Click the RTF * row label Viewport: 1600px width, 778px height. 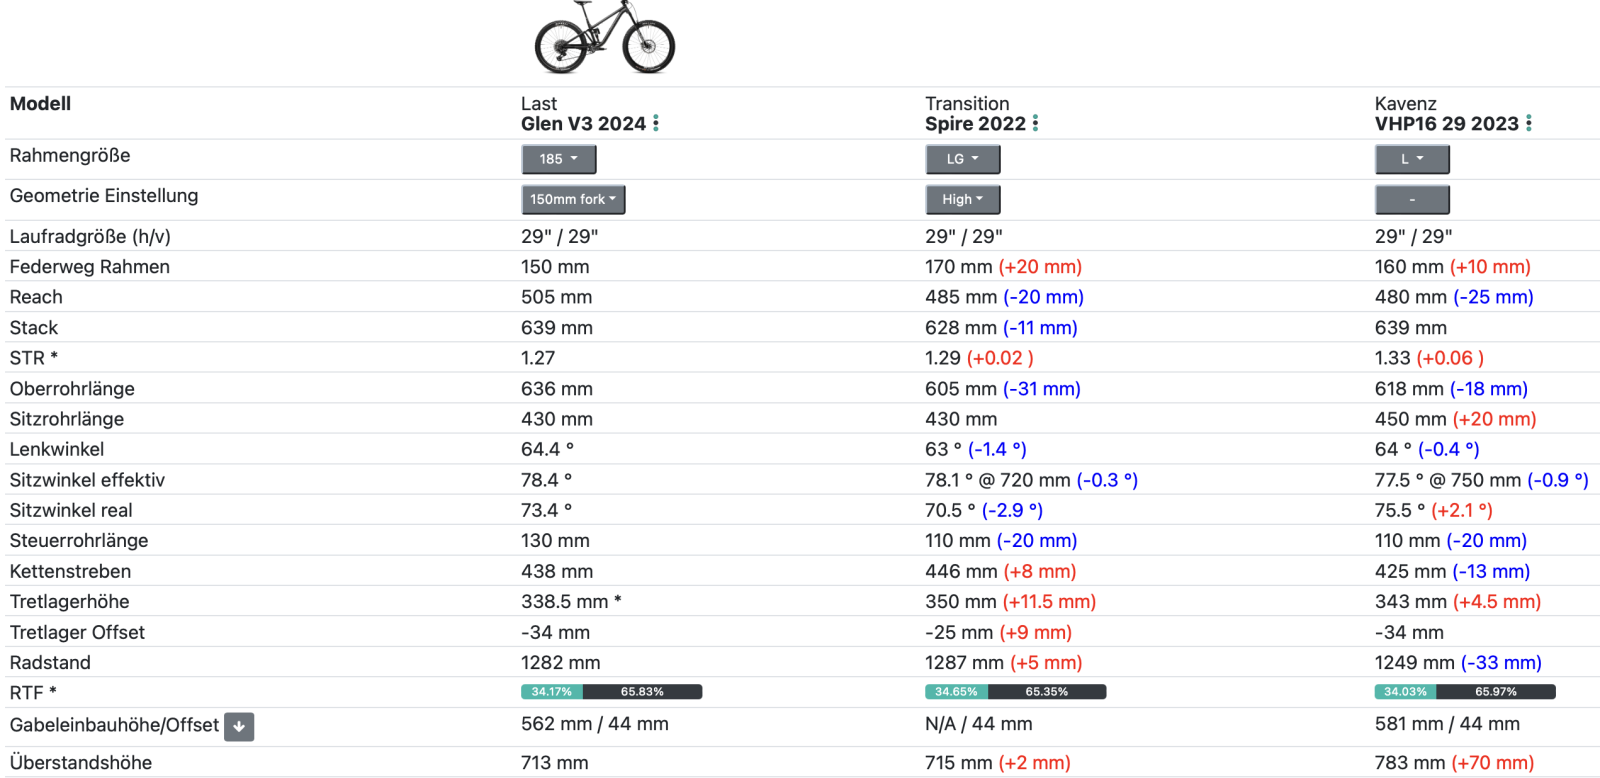33,693
